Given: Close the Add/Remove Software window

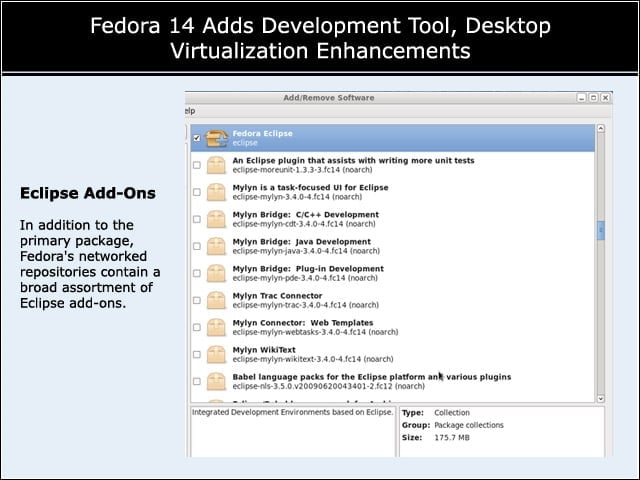Looking at the screenshot, I should pos(605,98).
